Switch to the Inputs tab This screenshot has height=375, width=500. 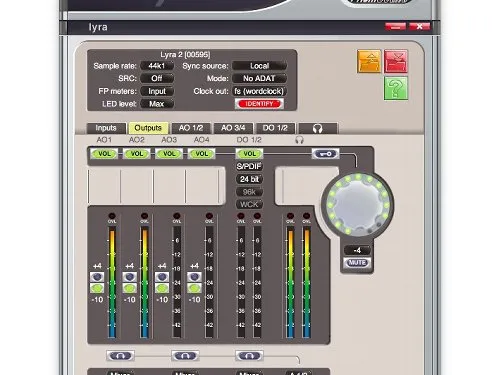106,128
